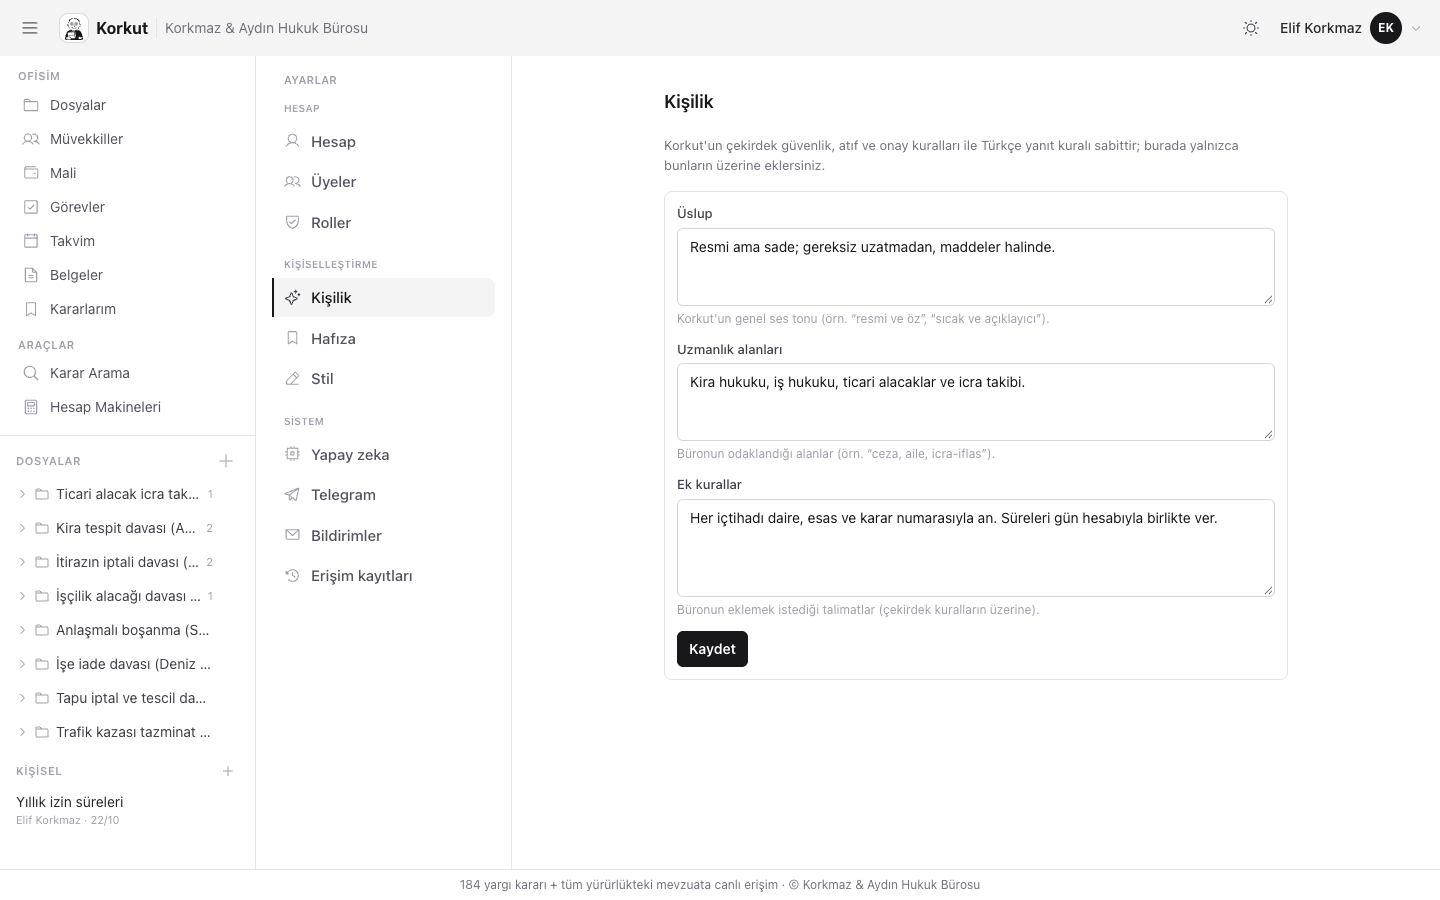This screenshot has height=900, width=1440.
Task: Add a new file in DOSYALAR section
Action: 226,461
